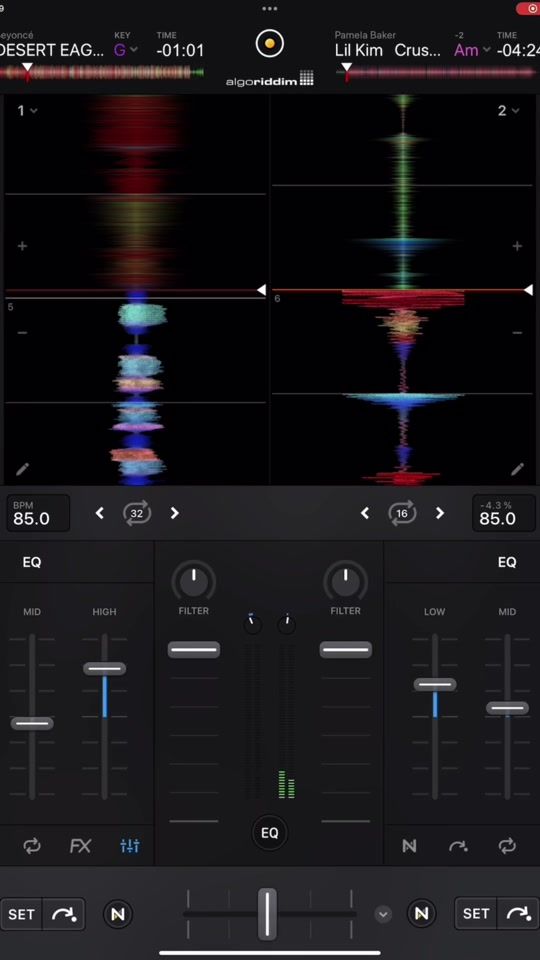This screenshot has height=960, width=540.
Task: Halve deck 2 loop length left arrow
Action: coord(365,513)
